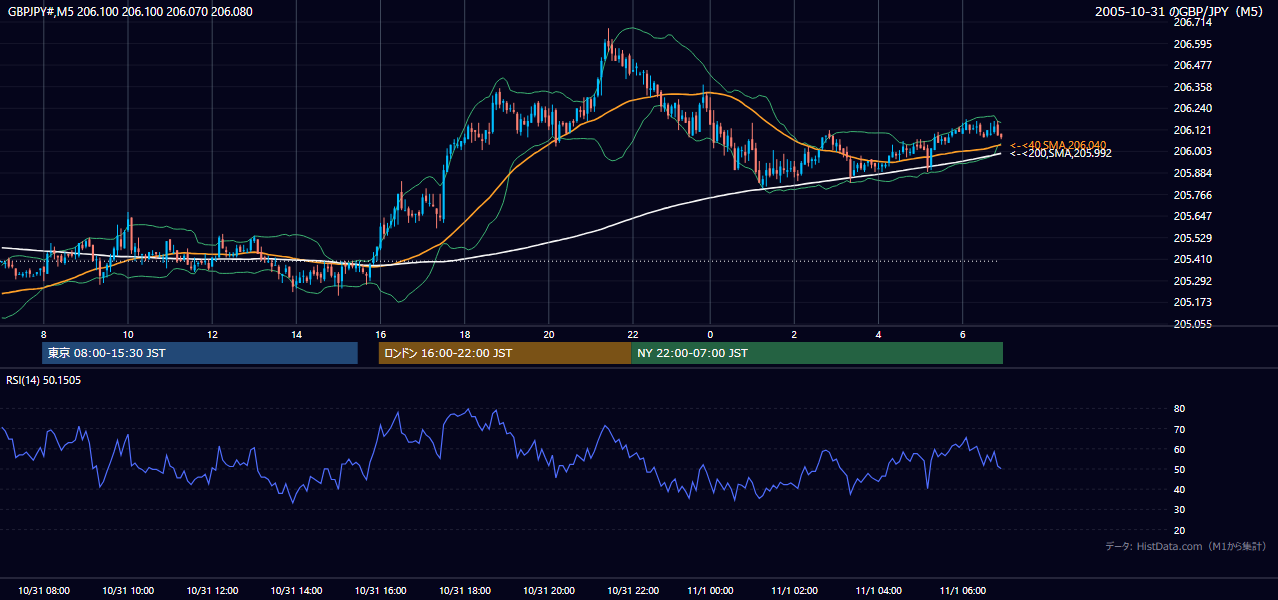Image resolution: width=1278 pixels, height=600 pixels.
Task: Click hour label 6 under the price chart
Action: [962, 334]
